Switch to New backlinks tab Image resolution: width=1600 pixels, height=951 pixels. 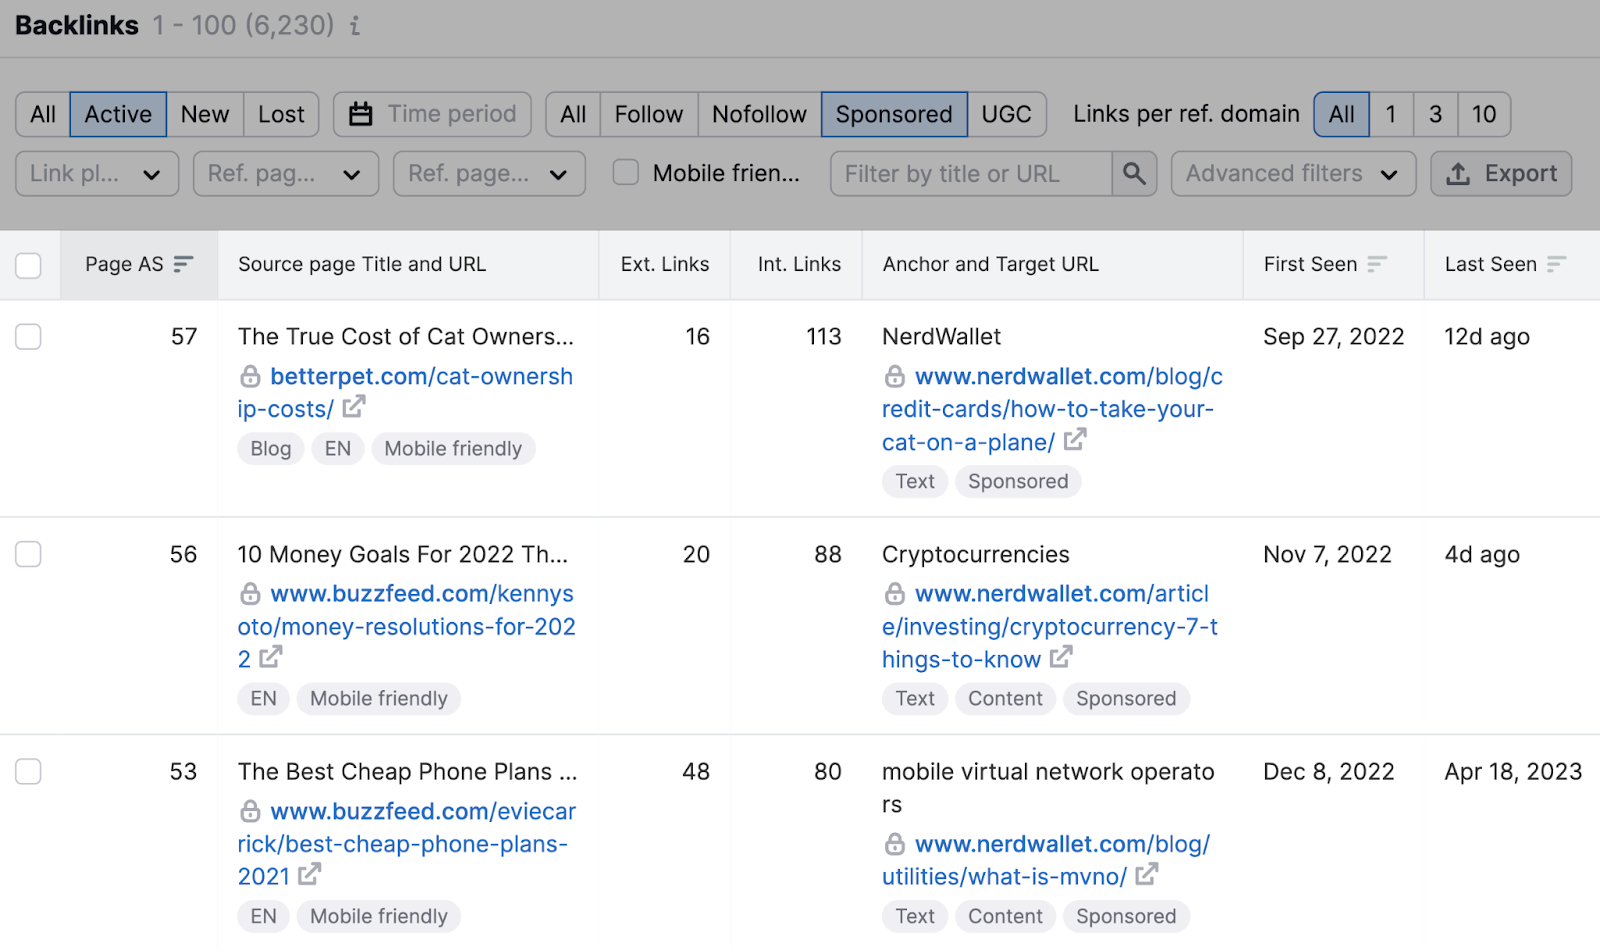point(205,114)
